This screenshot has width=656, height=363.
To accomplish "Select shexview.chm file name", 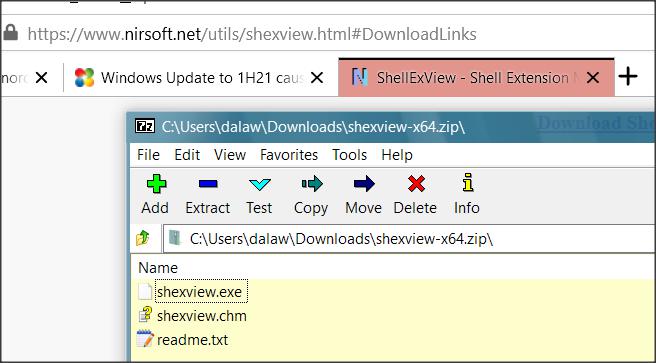I will pos(202,315).
